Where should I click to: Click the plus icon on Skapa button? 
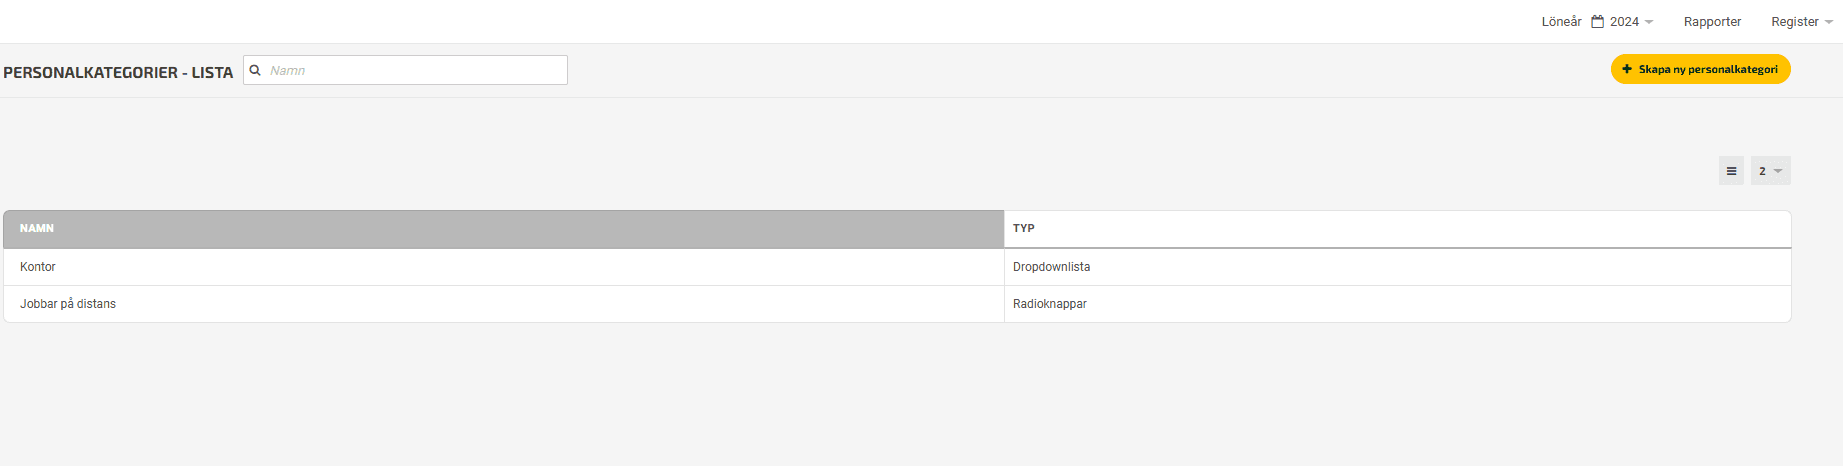pyautogui.click(x=1627, y=69)
